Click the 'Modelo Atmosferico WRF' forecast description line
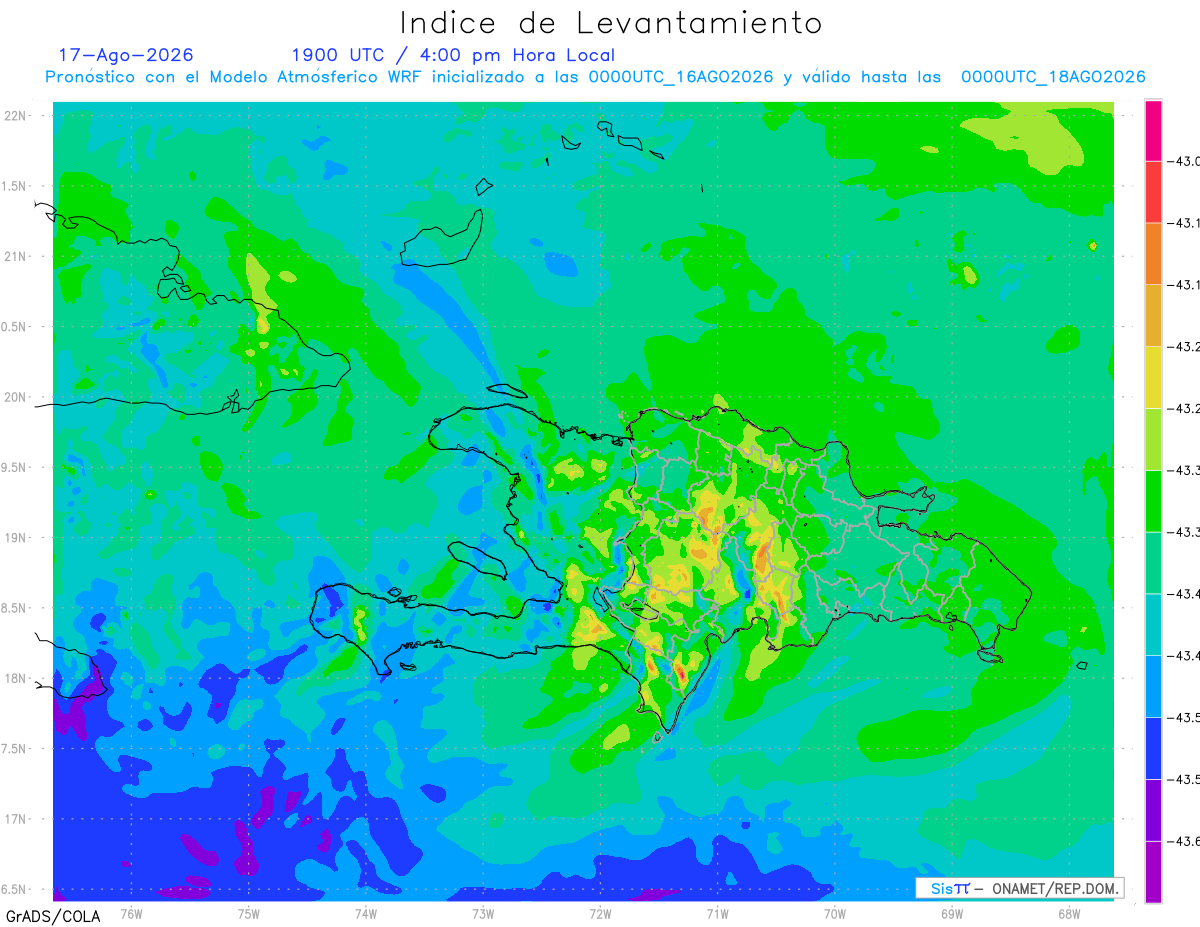Viewport: 1200px width, 927px height. click(x=595, y=77)
